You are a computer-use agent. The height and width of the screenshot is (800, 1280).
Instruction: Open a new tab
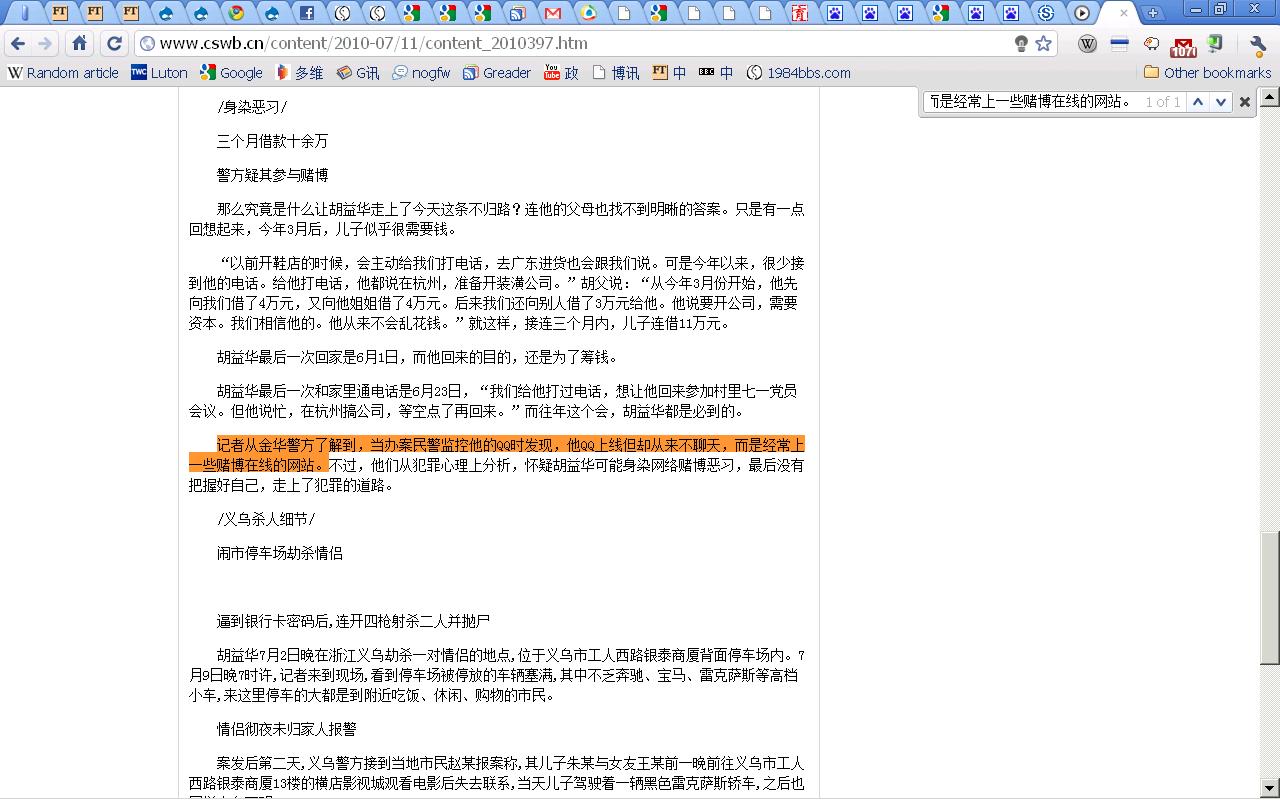point(1153,13)
